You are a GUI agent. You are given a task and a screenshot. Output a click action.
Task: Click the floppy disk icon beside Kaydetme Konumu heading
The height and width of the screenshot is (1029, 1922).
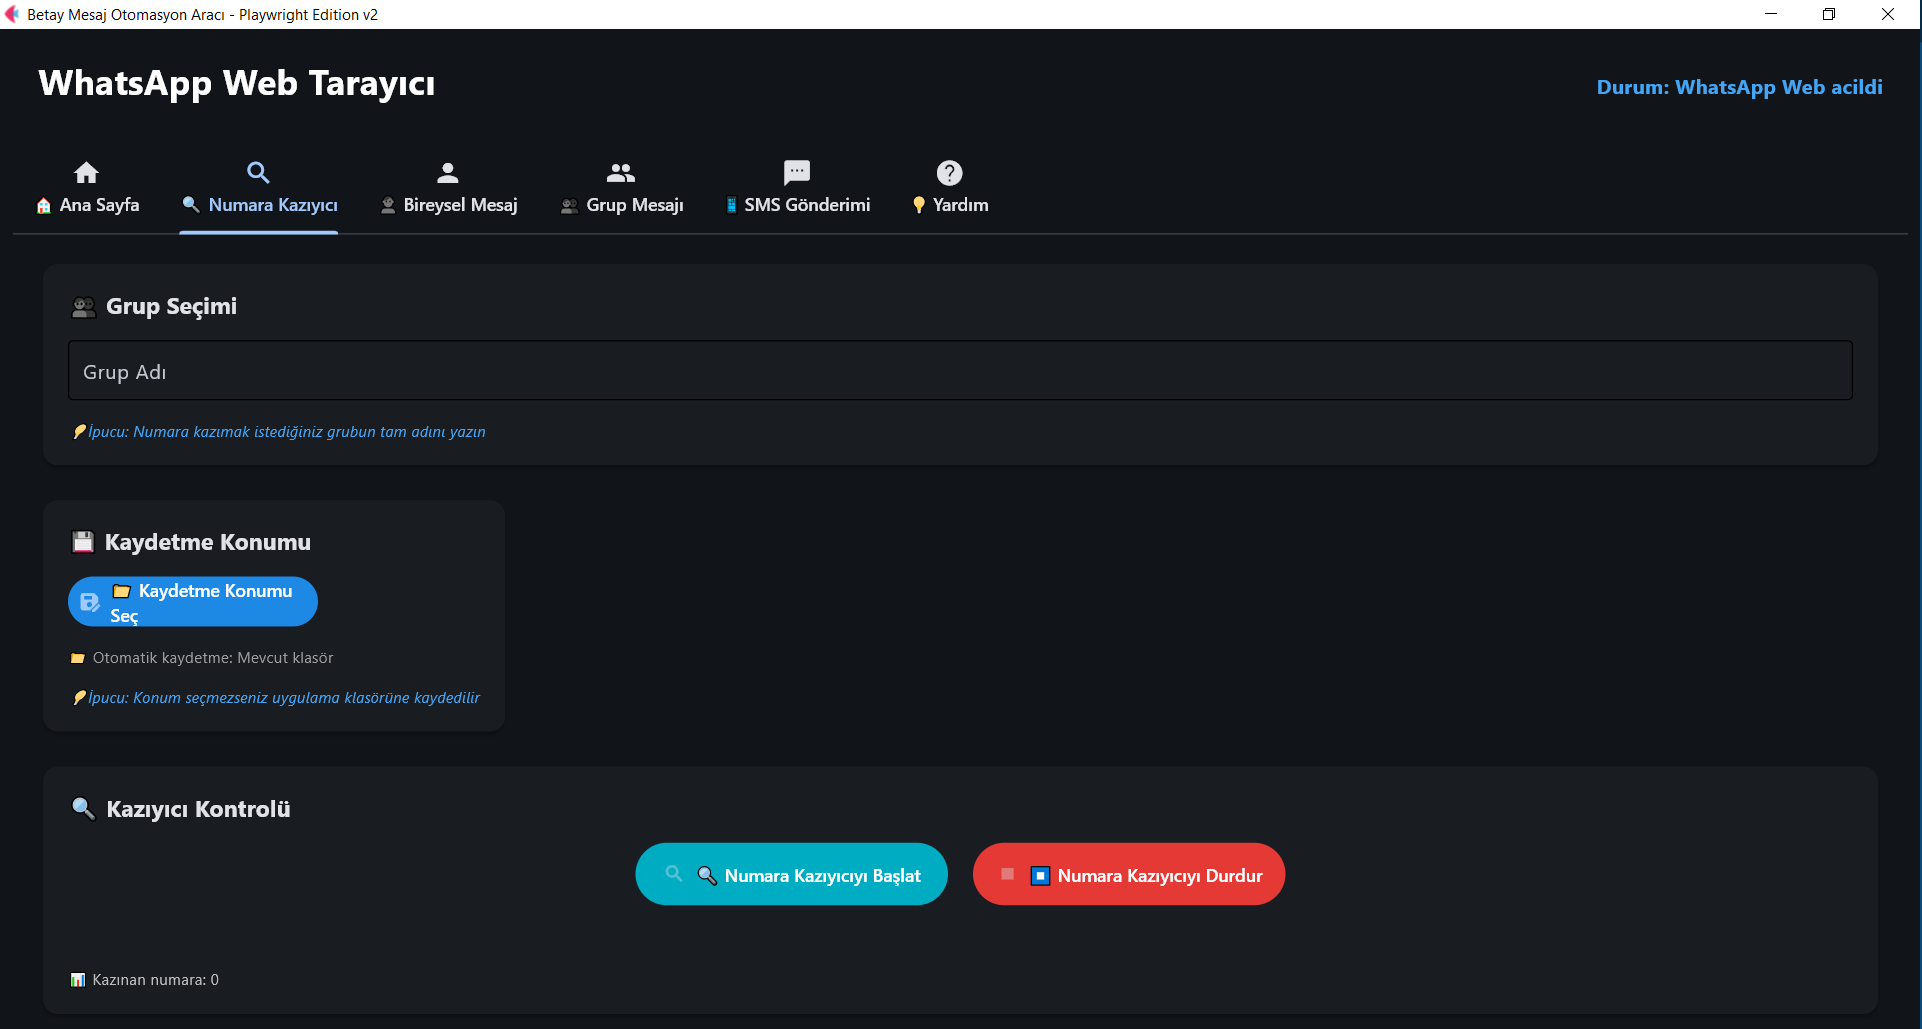click(83, 542)
